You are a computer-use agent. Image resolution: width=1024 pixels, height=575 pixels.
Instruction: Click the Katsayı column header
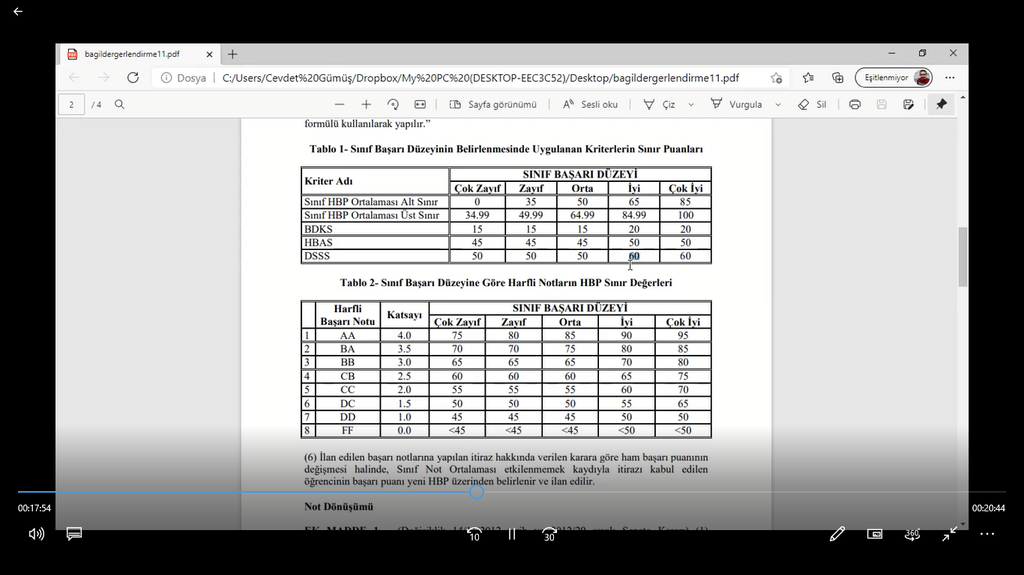point(404,314)
